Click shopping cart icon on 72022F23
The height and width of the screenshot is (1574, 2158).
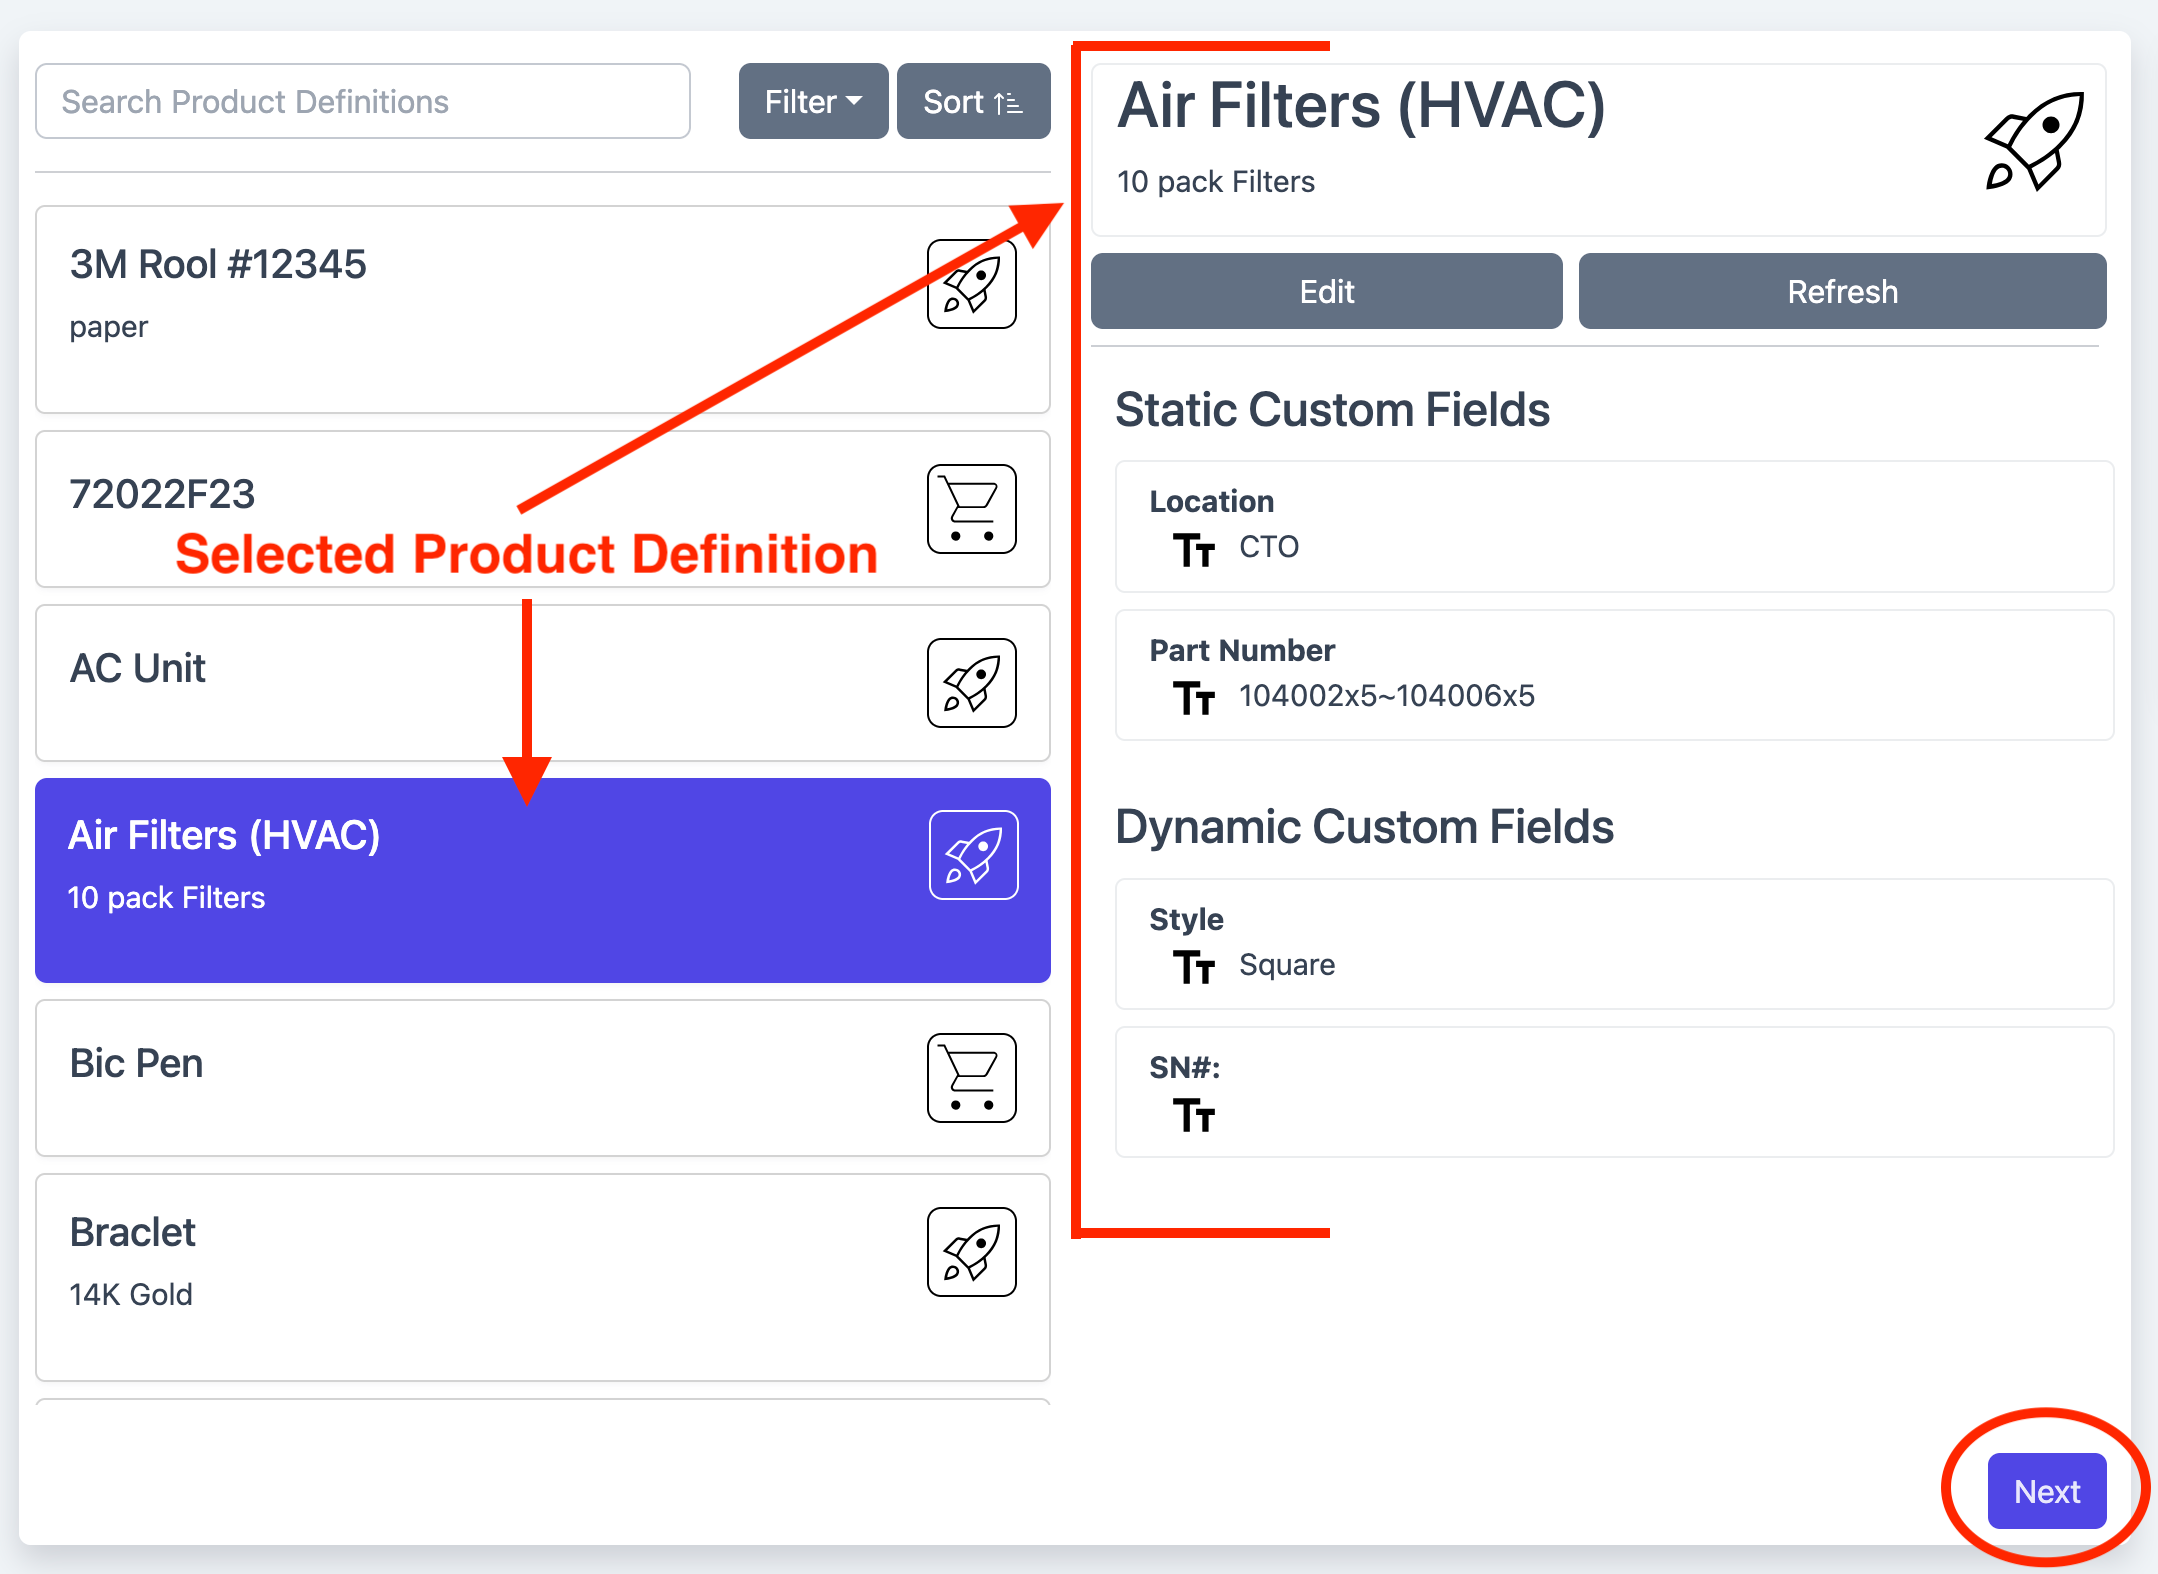(971, 509)
